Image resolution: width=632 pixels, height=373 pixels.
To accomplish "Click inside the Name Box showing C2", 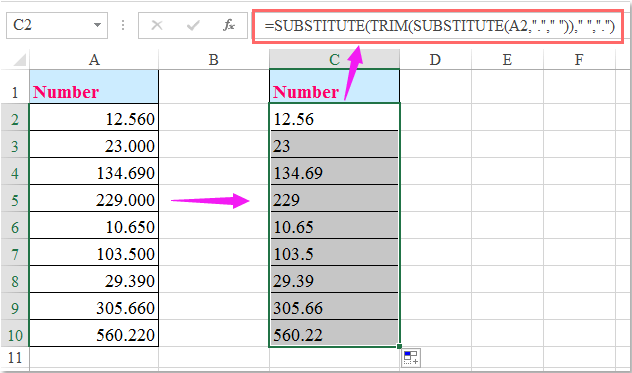I will 48,25.
